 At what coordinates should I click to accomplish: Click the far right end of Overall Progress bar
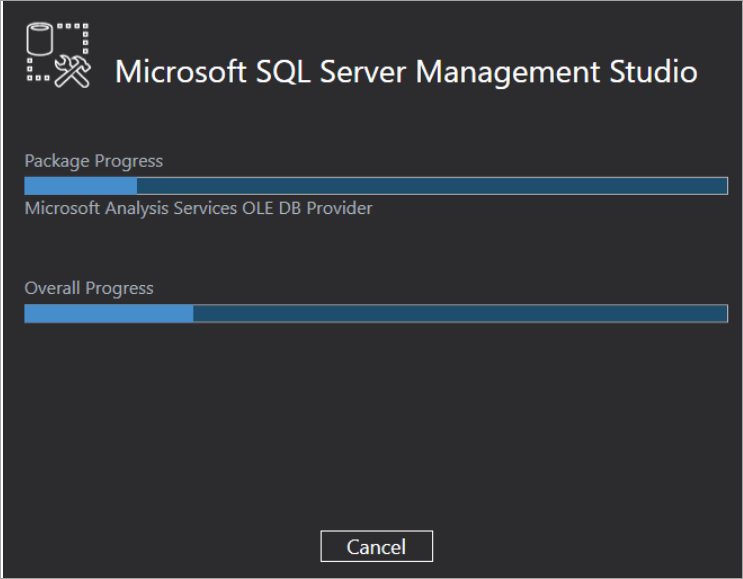click(x=724, y=313)
